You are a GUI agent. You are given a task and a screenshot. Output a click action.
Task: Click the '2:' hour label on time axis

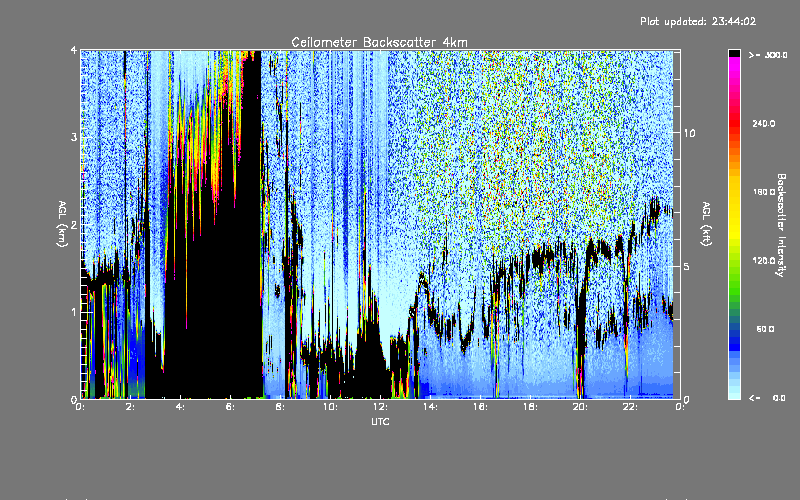point(130,407)
